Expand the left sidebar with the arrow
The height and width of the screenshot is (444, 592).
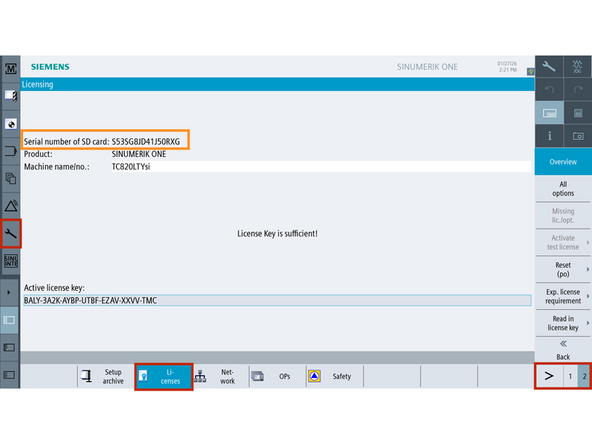[x=9, y=292]
